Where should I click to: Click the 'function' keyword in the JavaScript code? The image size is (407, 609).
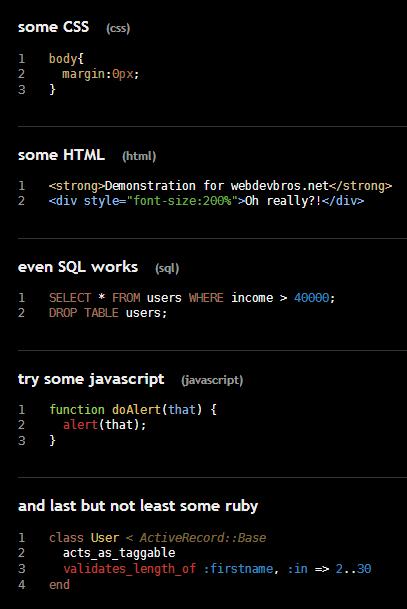(x=77, y=410)
